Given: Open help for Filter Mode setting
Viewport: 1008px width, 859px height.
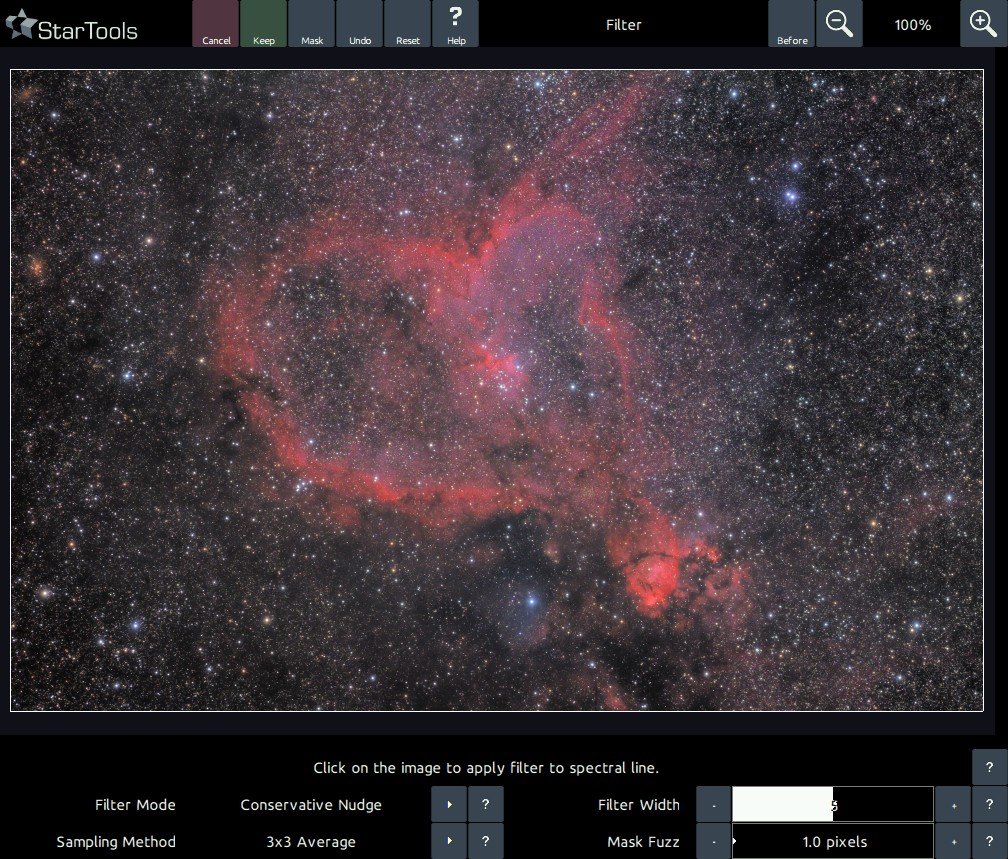Looking at the screenshot, I should [x=485, y=805].
